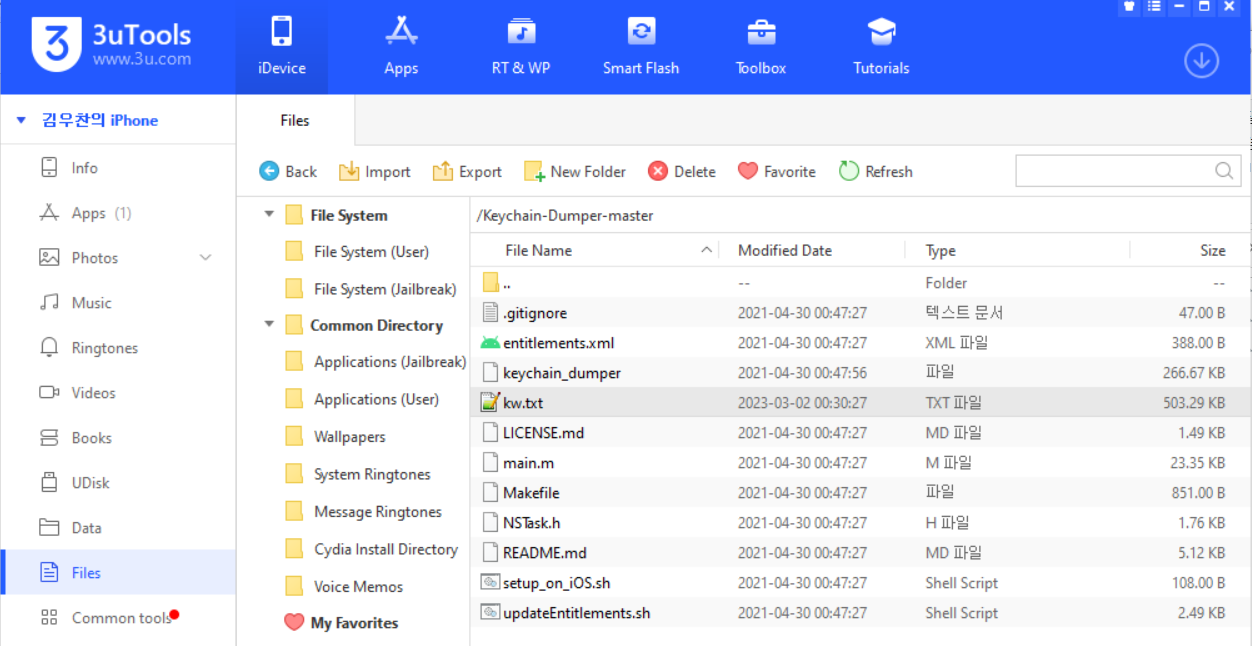Open My Favorites in tree
Screen dimensions: 1252x646
341,623
